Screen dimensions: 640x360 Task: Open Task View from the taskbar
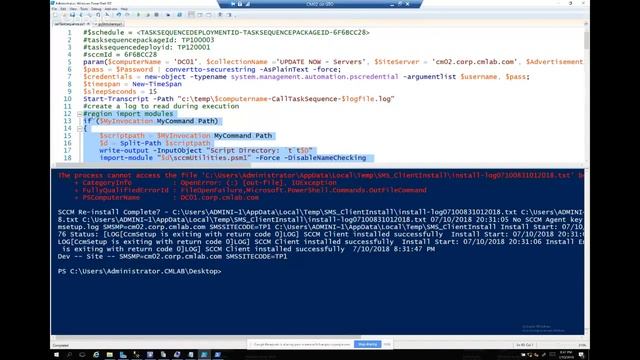click(x=82, y=355)
